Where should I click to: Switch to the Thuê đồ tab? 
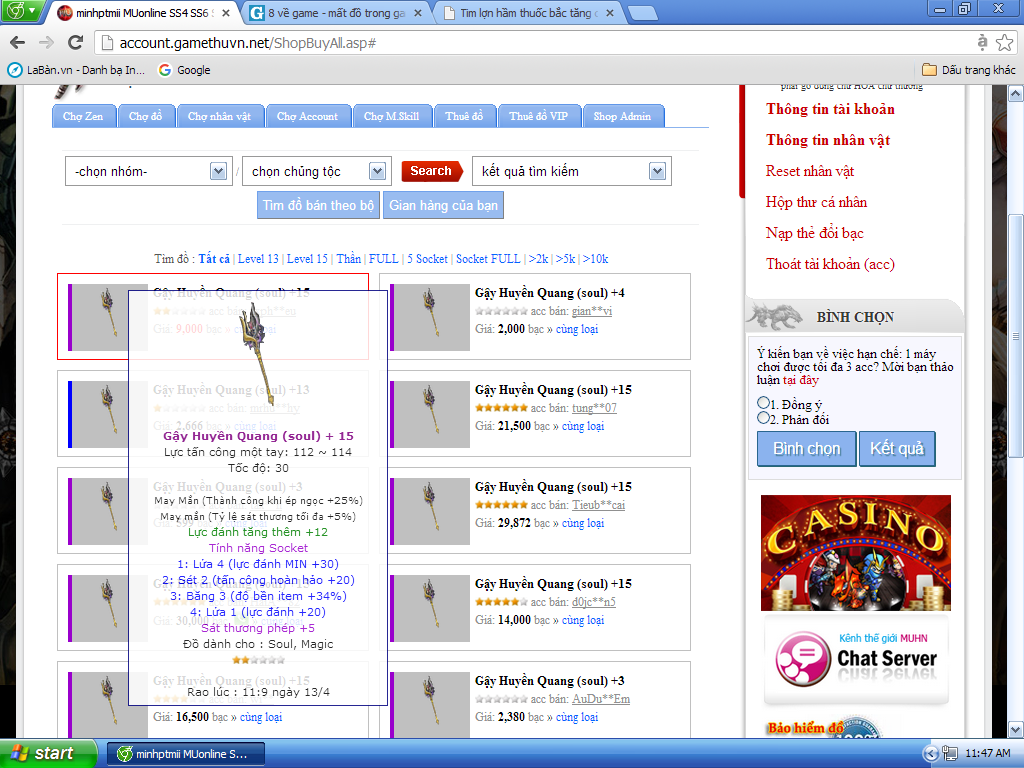464,116
